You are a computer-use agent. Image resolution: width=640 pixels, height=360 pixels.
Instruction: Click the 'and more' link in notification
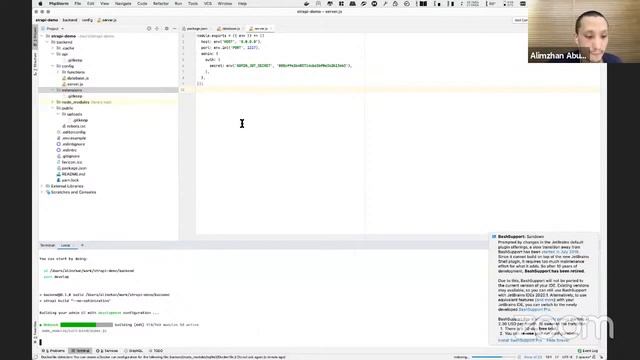544,300
